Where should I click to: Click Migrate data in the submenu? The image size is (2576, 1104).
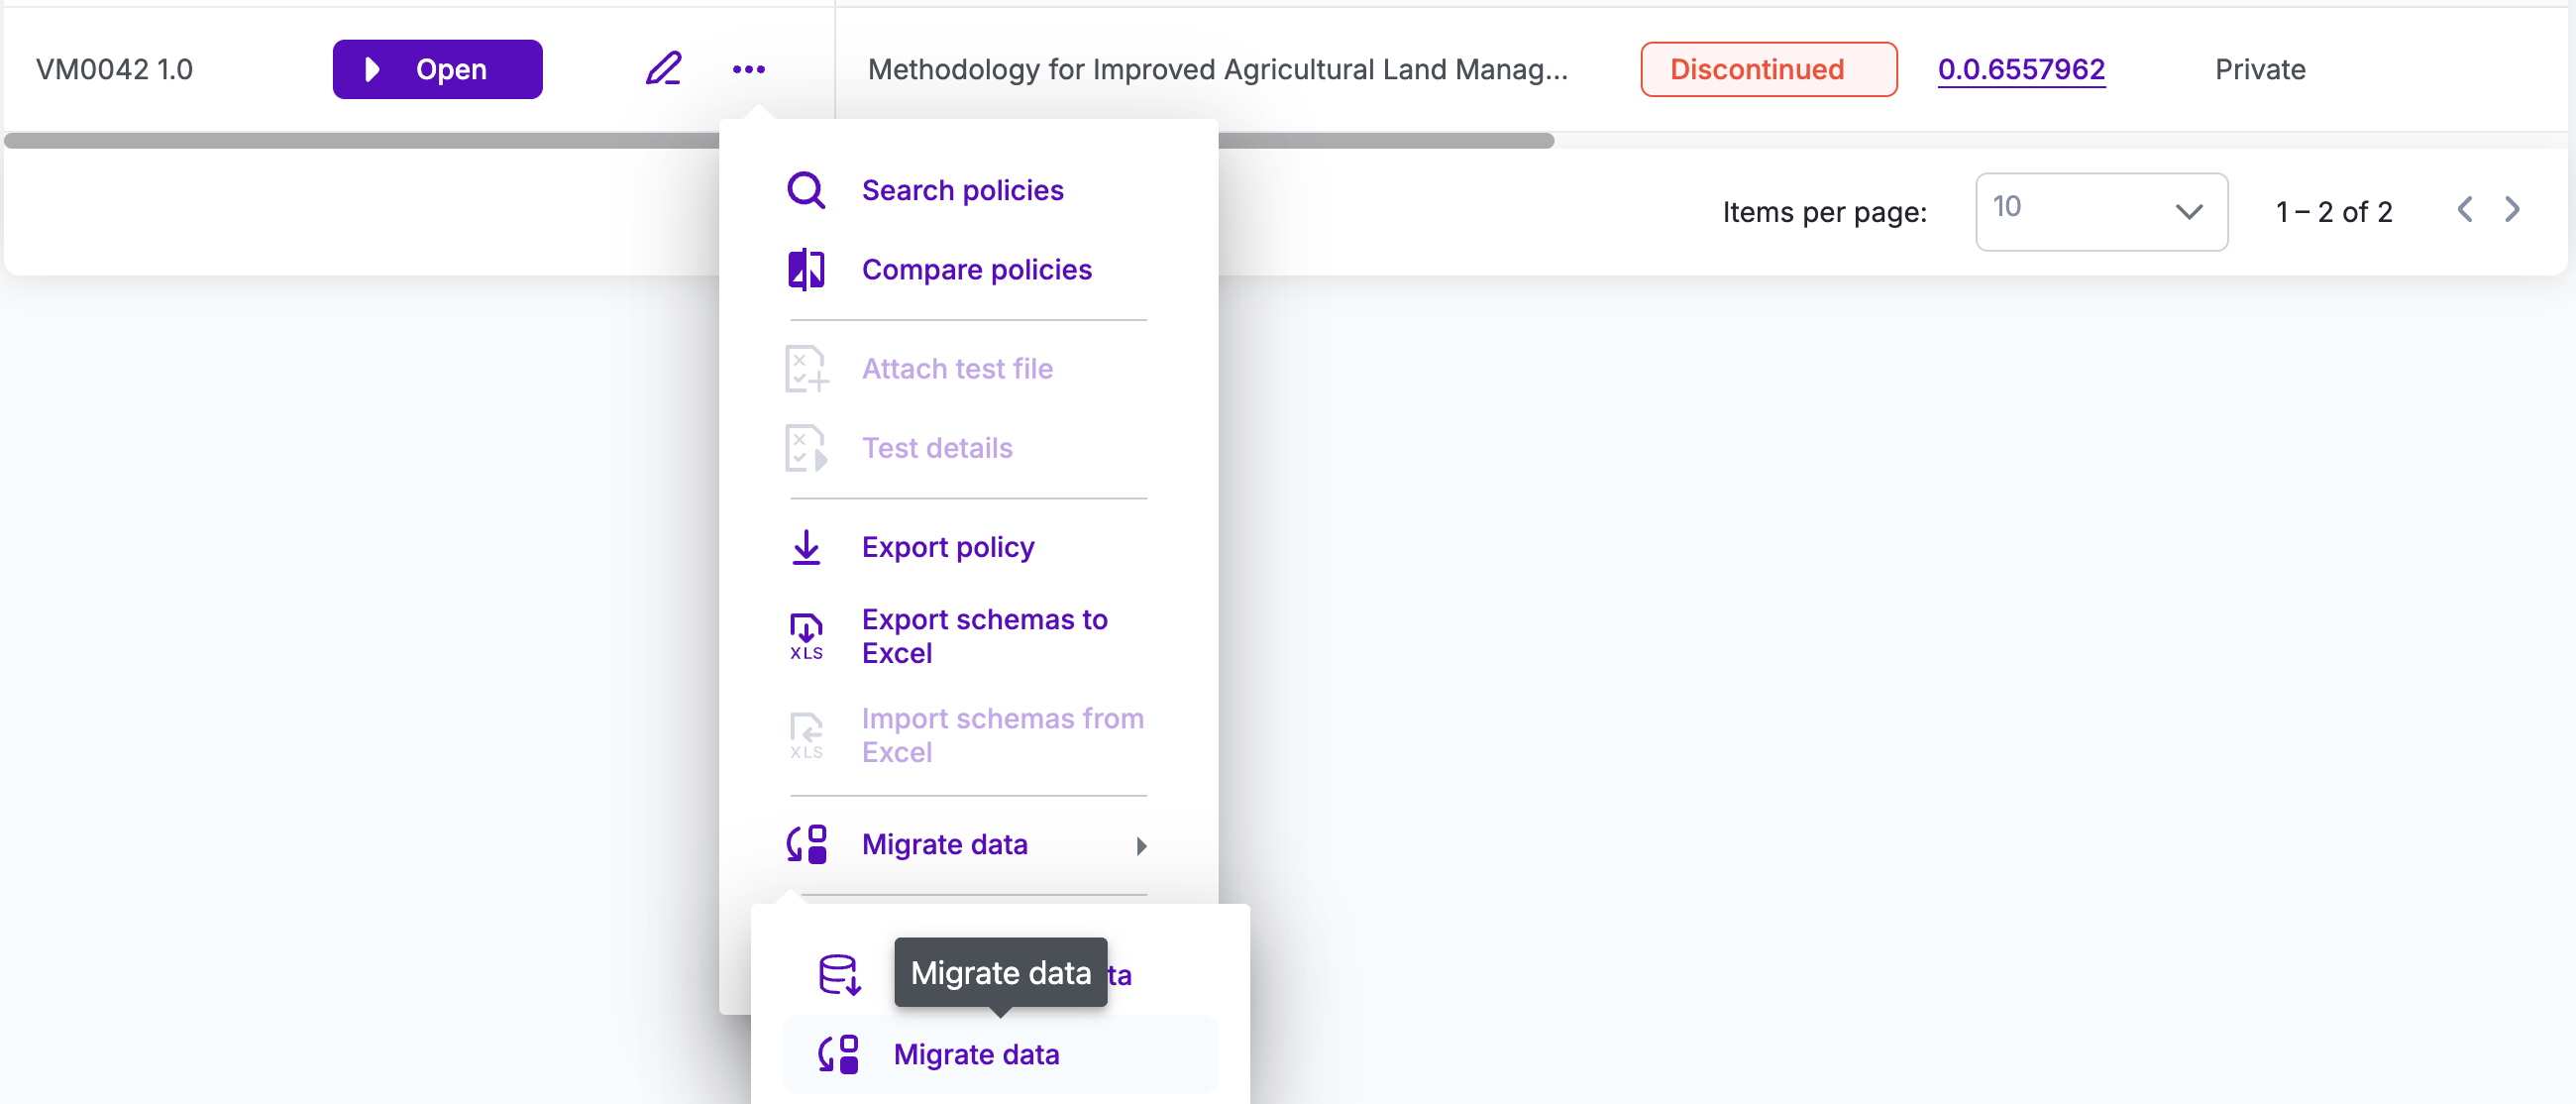click(976, 1054)
